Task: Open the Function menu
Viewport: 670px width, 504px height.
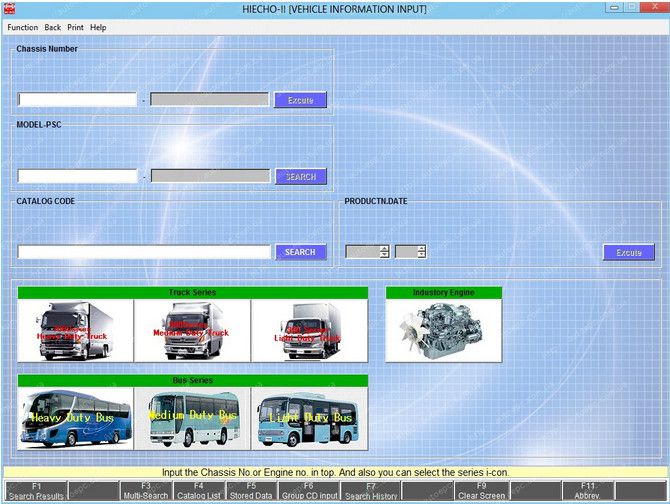Action: [x=23, y=27]
